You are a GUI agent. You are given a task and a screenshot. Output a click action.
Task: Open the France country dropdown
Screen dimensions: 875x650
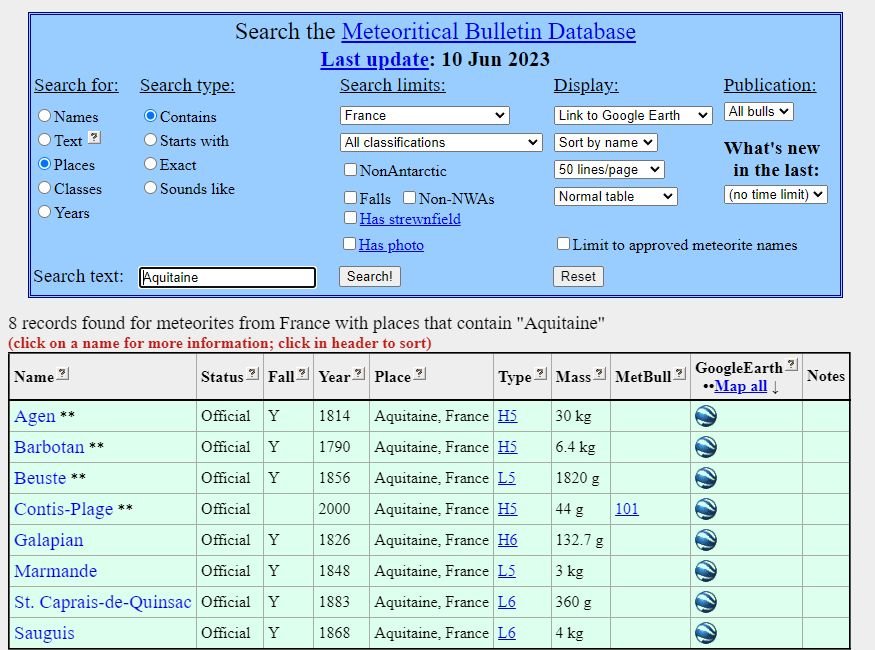pos(424,116)
